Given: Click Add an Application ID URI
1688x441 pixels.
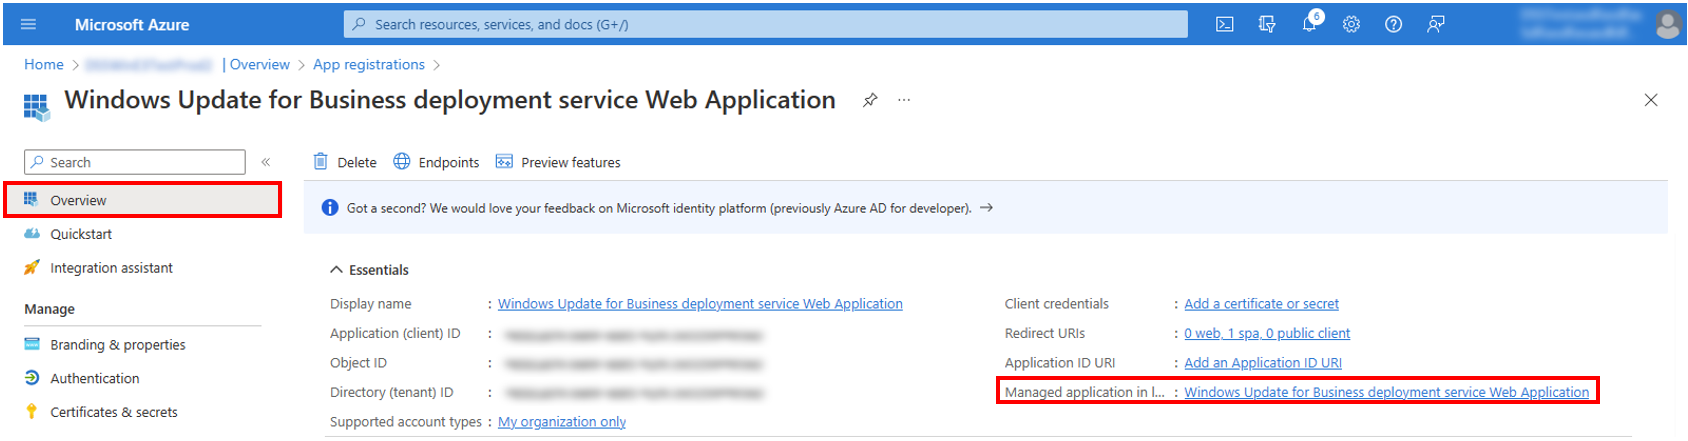Looking at the screenshot, I should tap(1263, 363).
